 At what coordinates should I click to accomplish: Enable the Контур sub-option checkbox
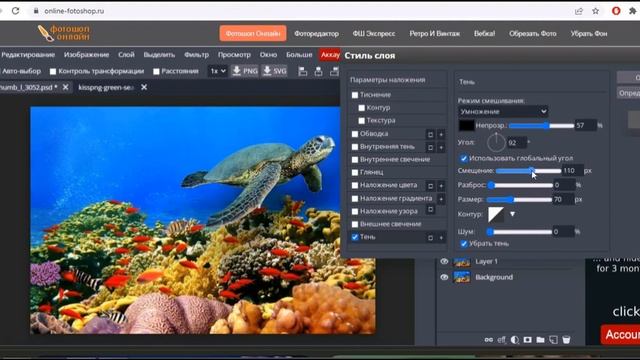361,108
